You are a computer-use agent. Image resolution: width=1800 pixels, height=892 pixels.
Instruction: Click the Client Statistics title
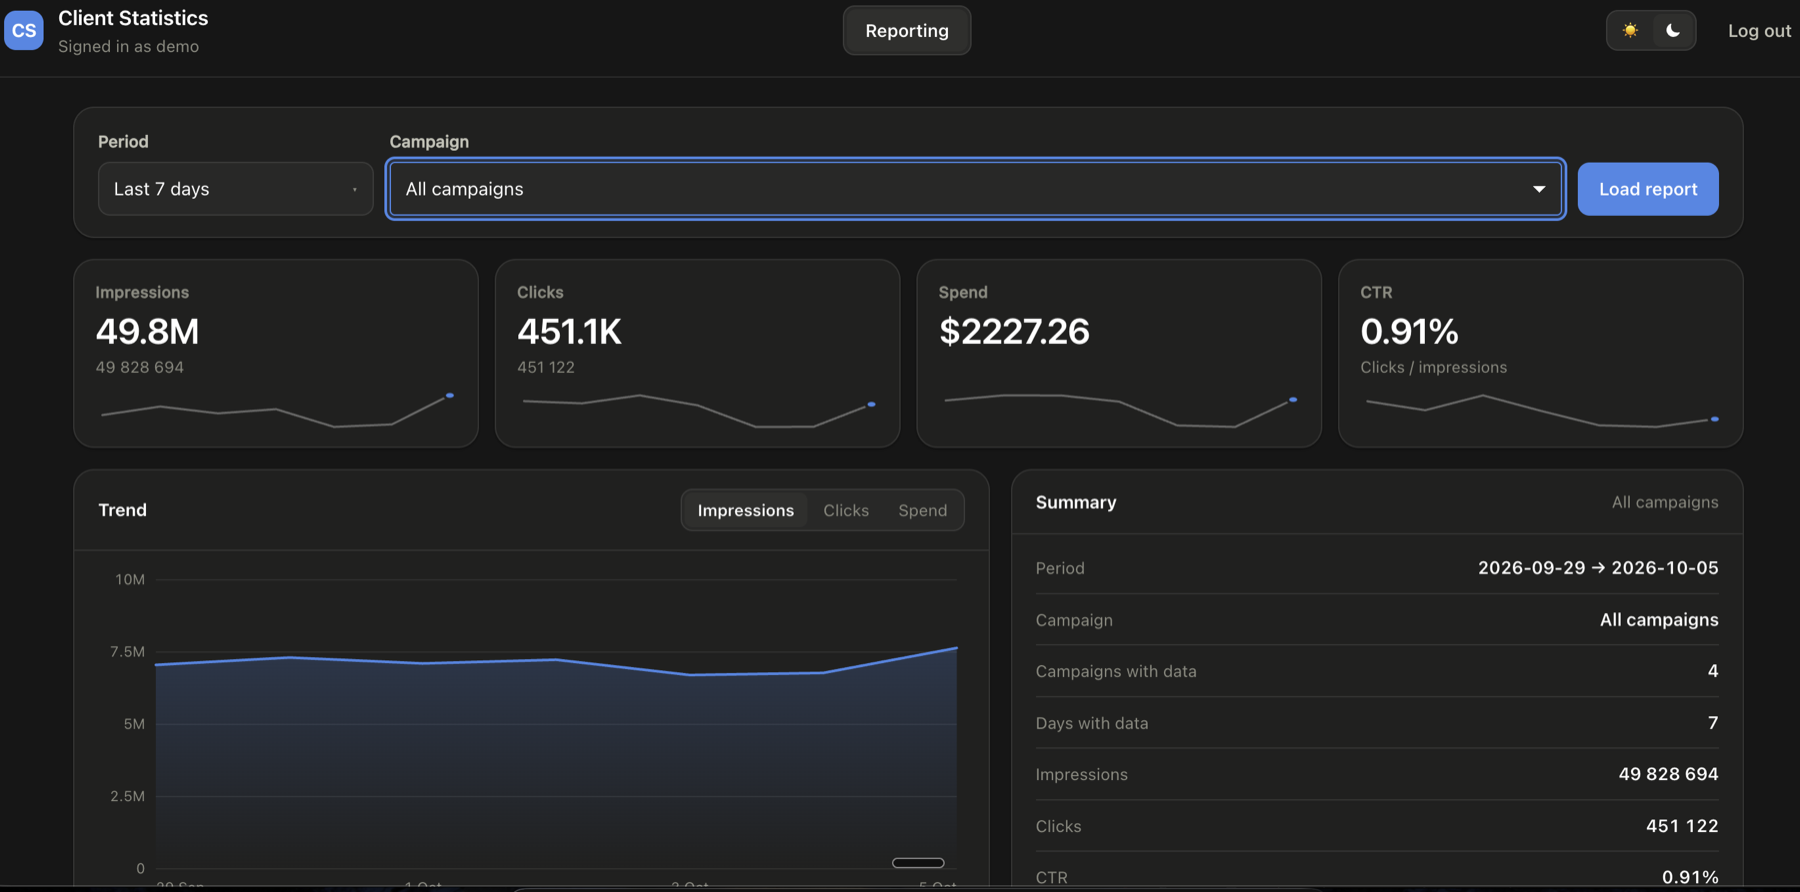(x=133, y=18)
